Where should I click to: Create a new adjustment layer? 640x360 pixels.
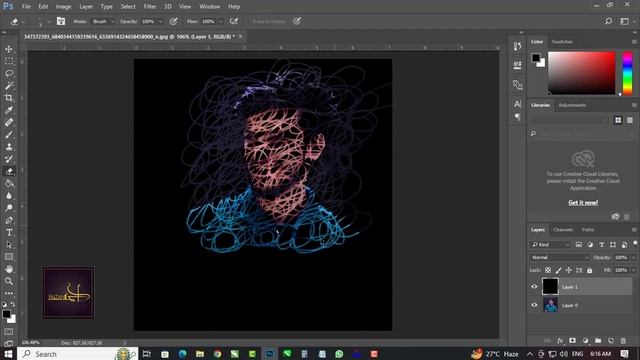(585, 341)
